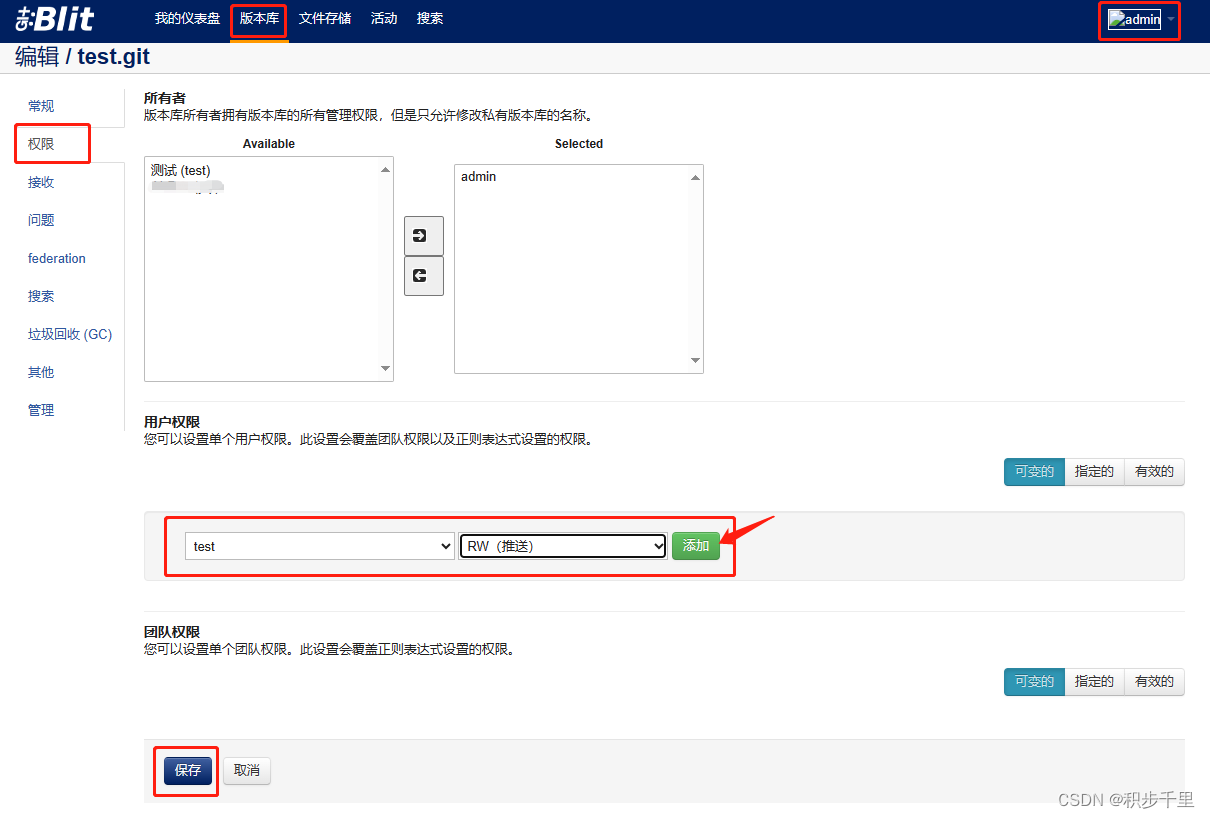Switch to the 垃圾回收 (GC) tab
Screen dimensions: 1210x818
click(x=70, y=334)
